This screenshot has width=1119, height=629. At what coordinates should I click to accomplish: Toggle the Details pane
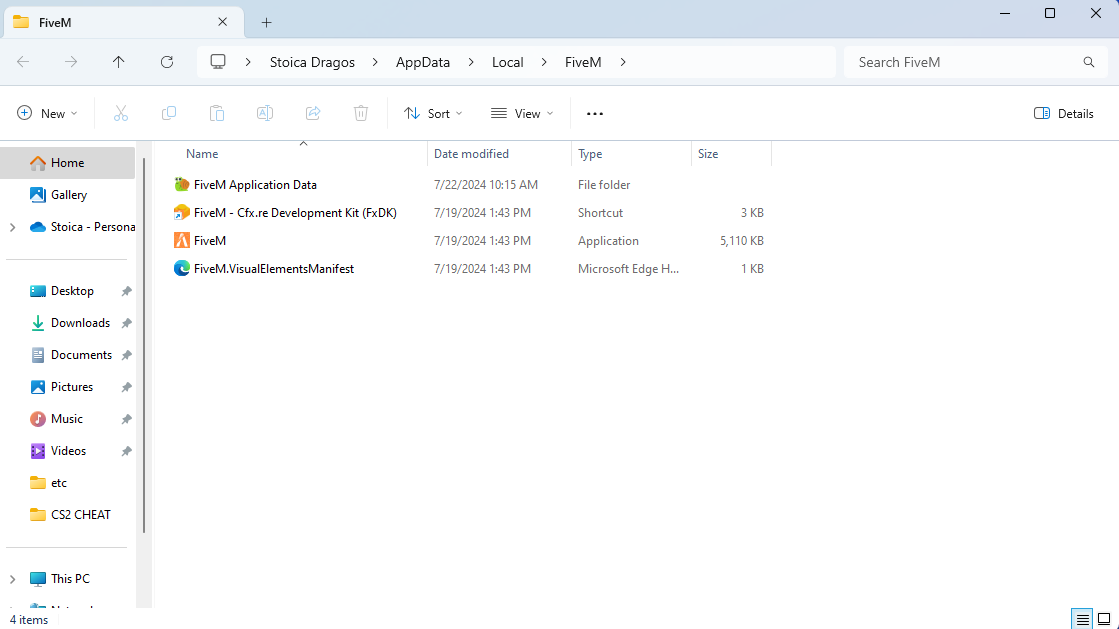(x=1063, y=113)
